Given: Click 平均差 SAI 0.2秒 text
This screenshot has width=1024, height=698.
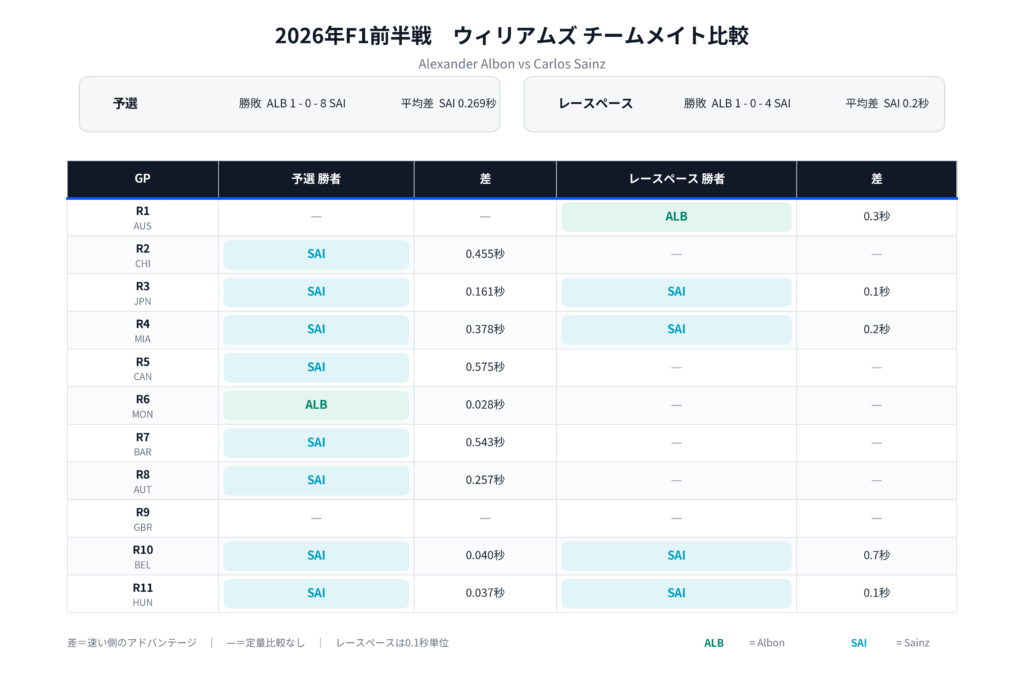Looking at the screenshot, I should point(887,104).
